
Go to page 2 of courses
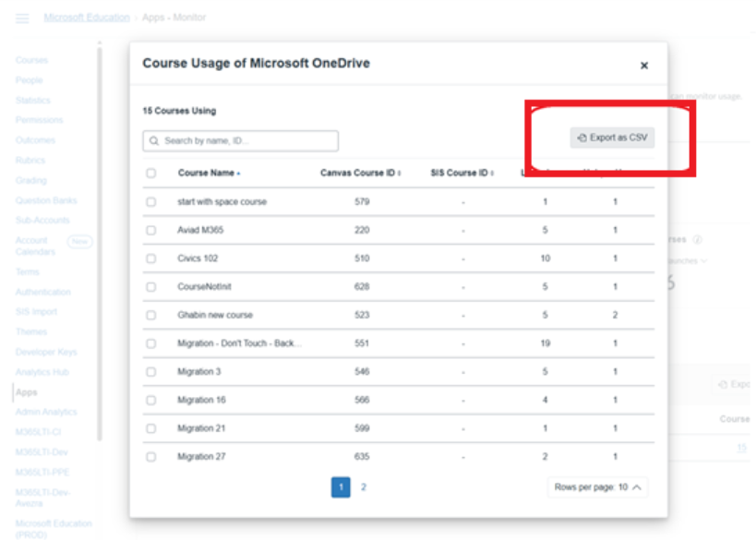(x=364, y=487)
